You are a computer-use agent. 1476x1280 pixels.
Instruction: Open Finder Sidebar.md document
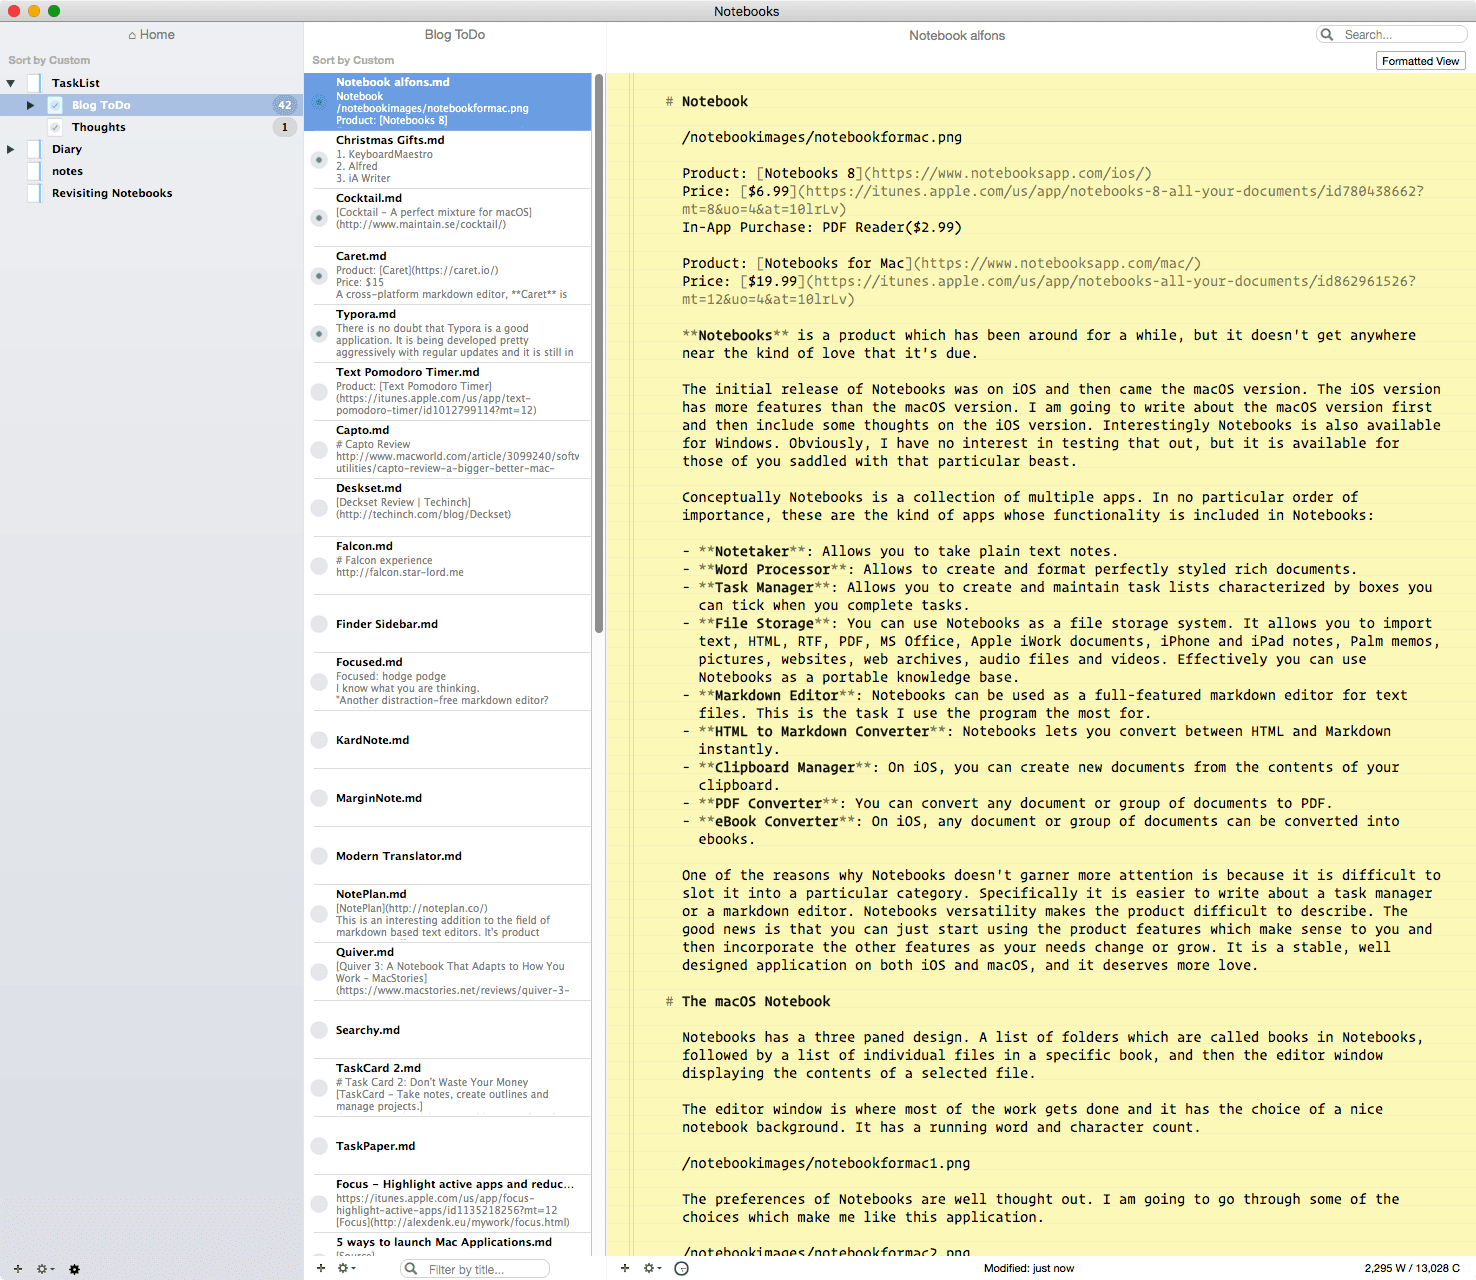[448, 624]
